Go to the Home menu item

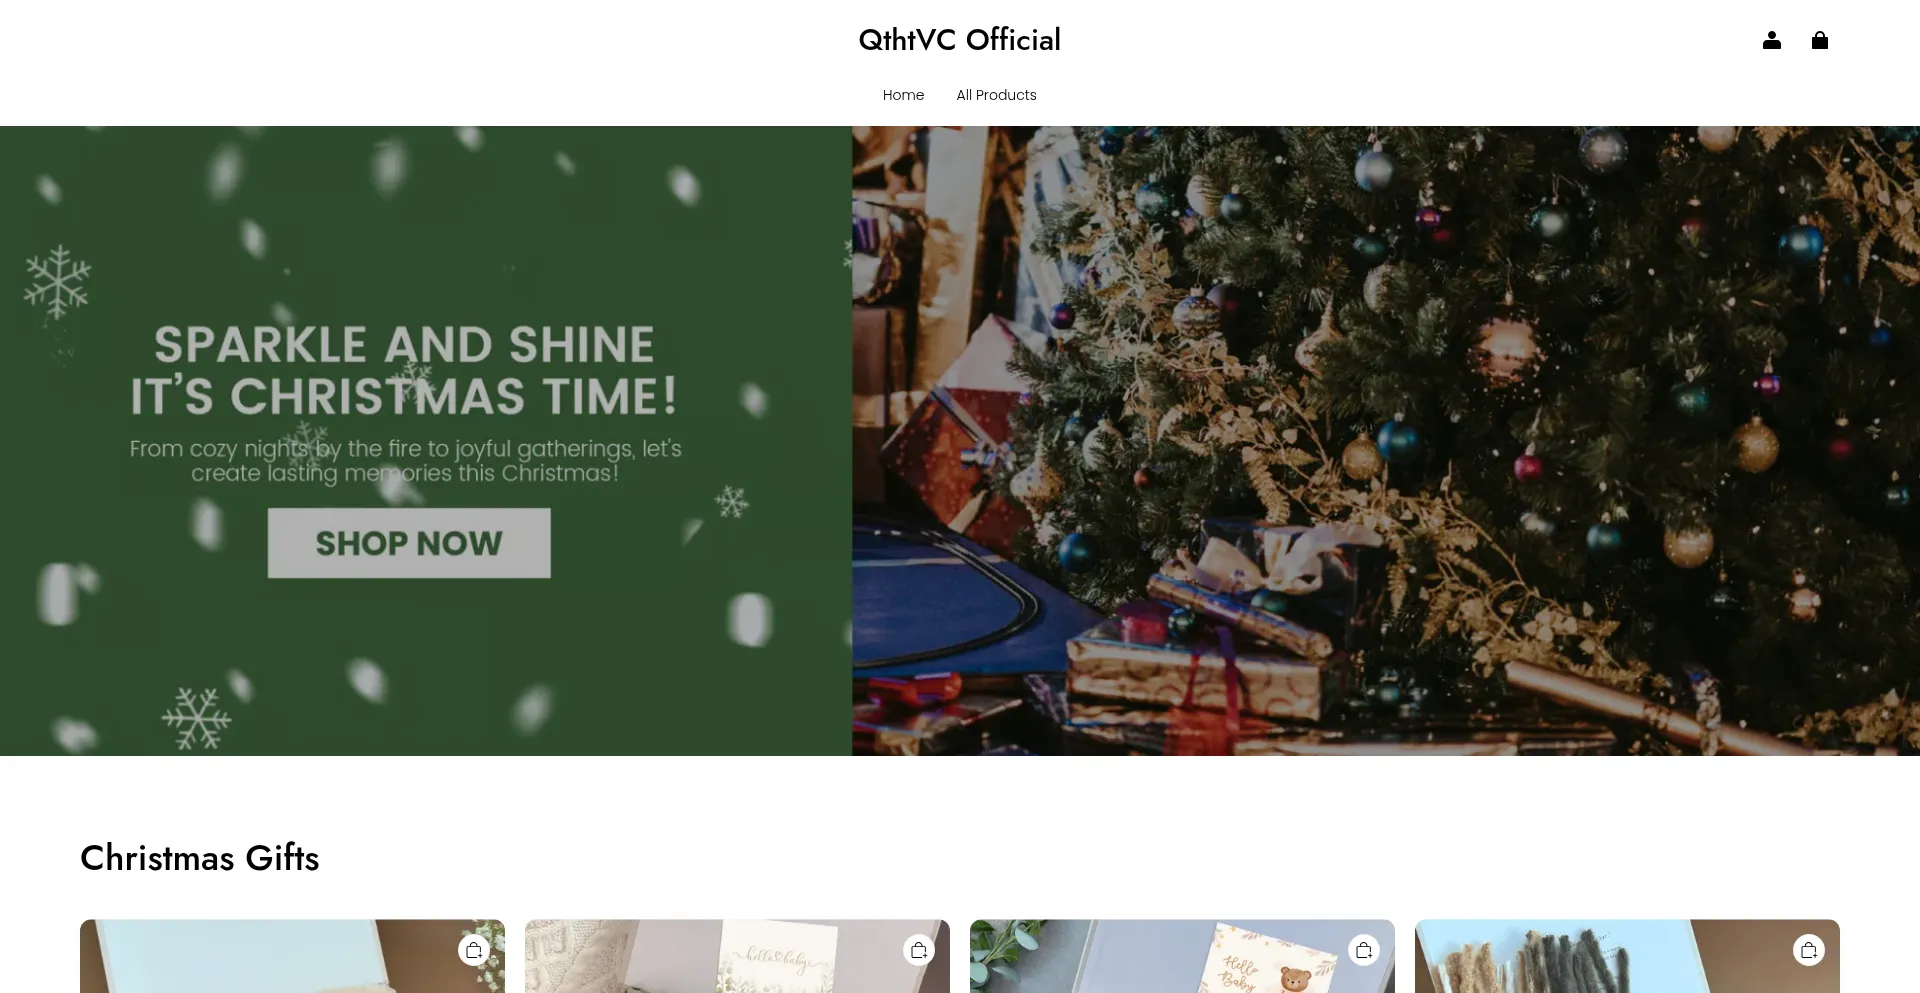coord(903,95)
